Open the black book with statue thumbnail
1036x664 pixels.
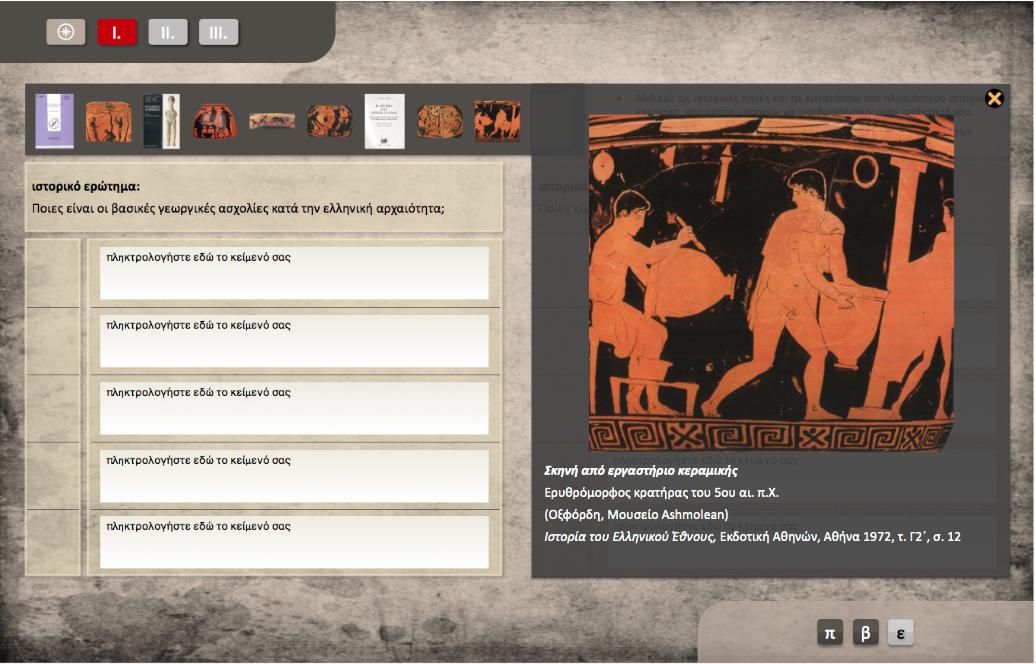(162, 121)
